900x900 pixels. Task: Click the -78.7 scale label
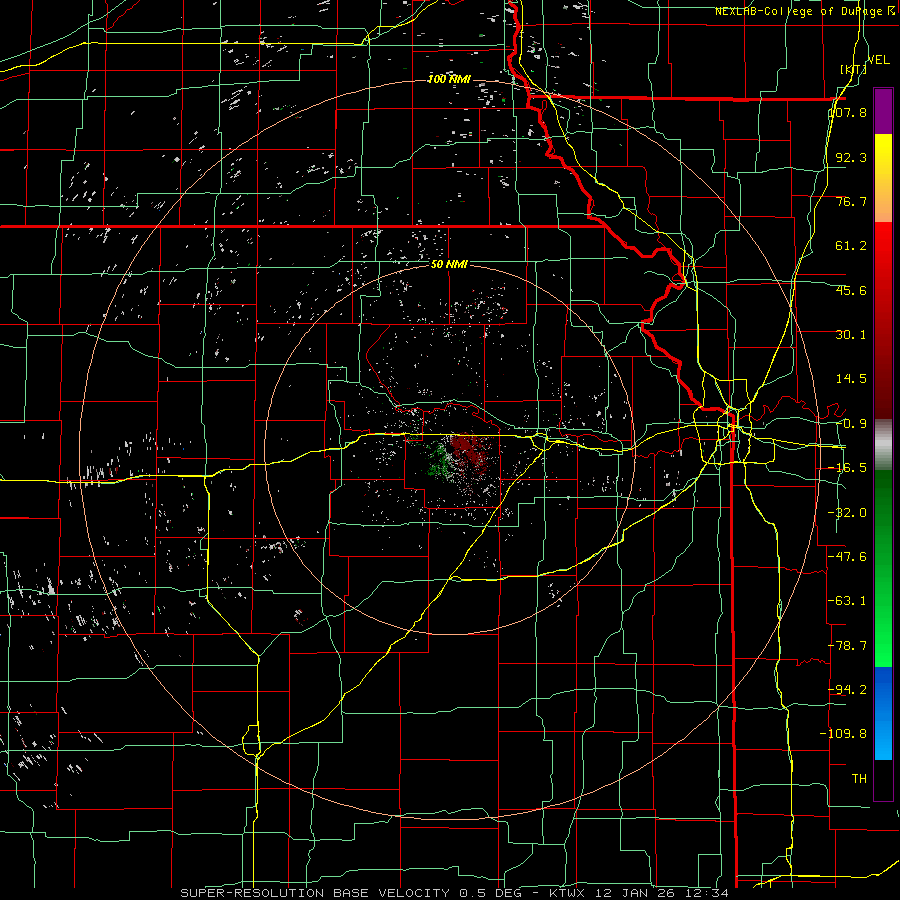click(848, 646)
